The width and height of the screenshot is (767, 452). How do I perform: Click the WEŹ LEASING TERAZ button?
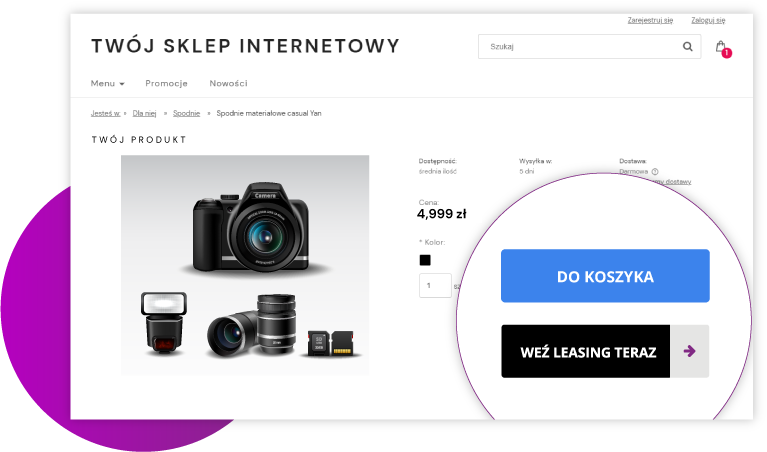pyautogui.click(x=605, y=351)
